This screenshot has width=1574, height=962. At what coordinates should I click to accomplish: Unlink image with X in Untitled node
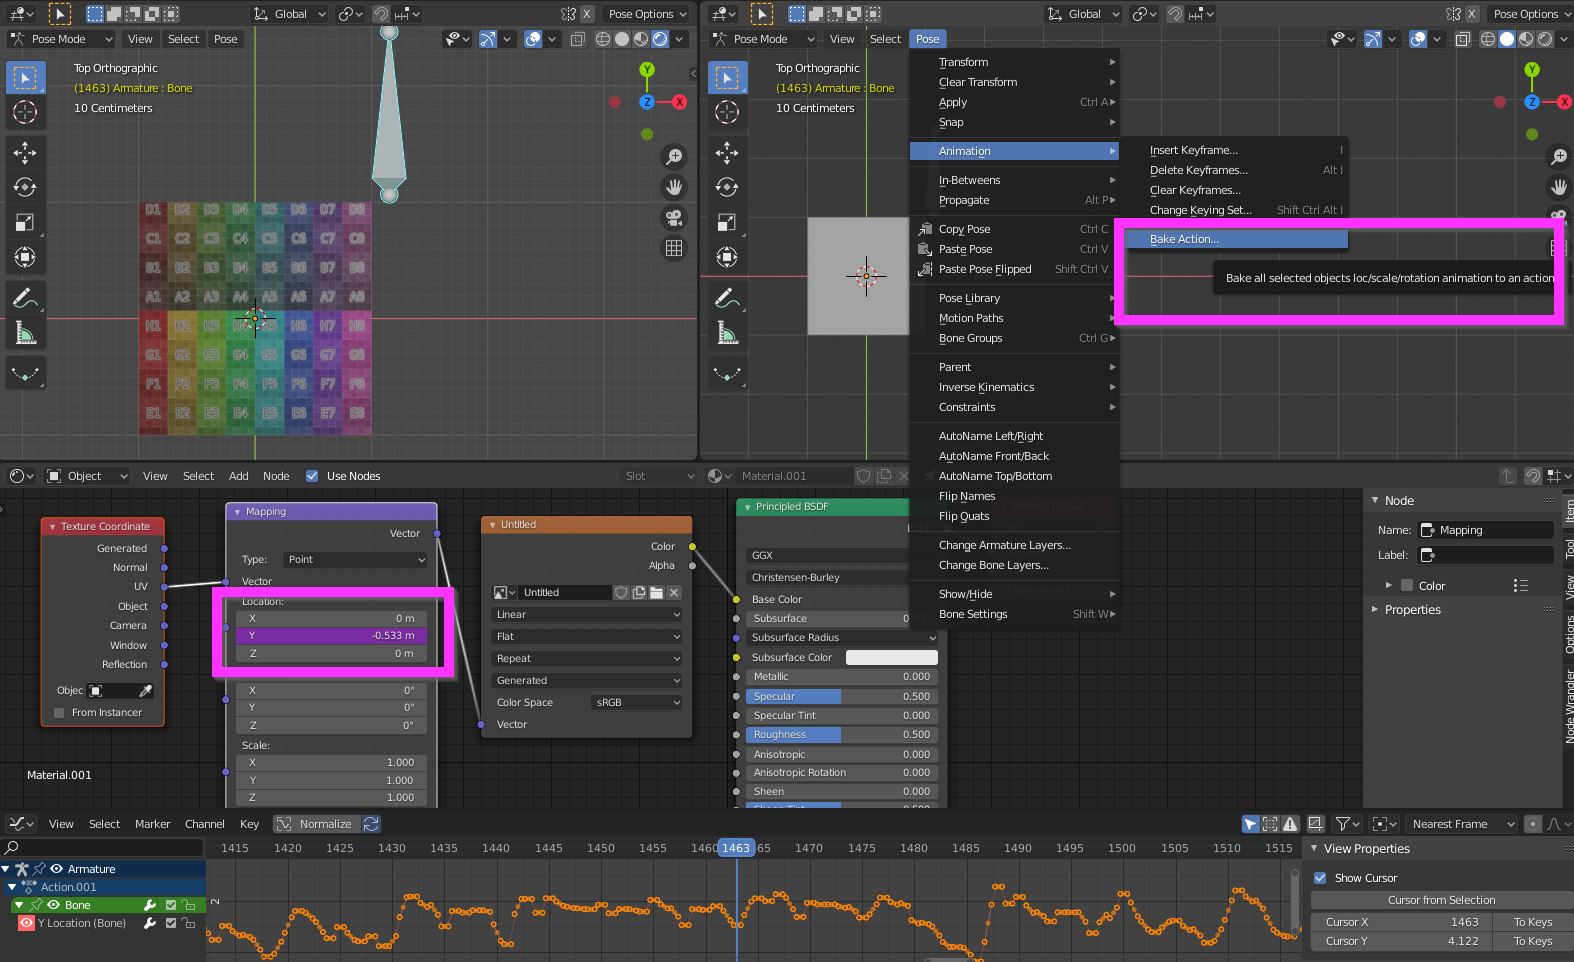pos(674,592)
